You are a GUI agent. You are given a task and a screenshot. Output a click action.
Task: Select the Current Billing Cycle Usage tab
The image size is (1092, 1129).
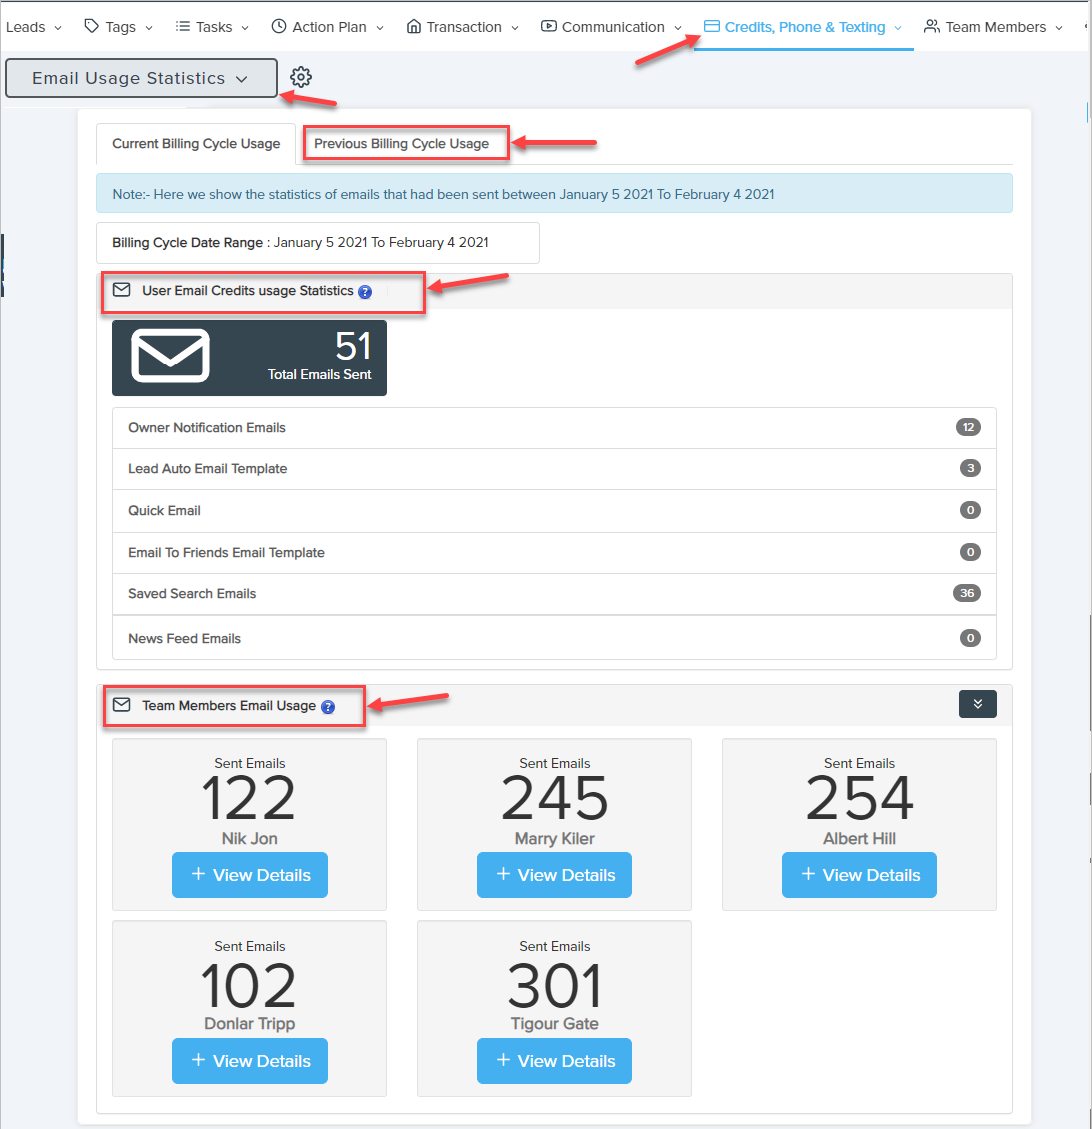pos(196,144)
